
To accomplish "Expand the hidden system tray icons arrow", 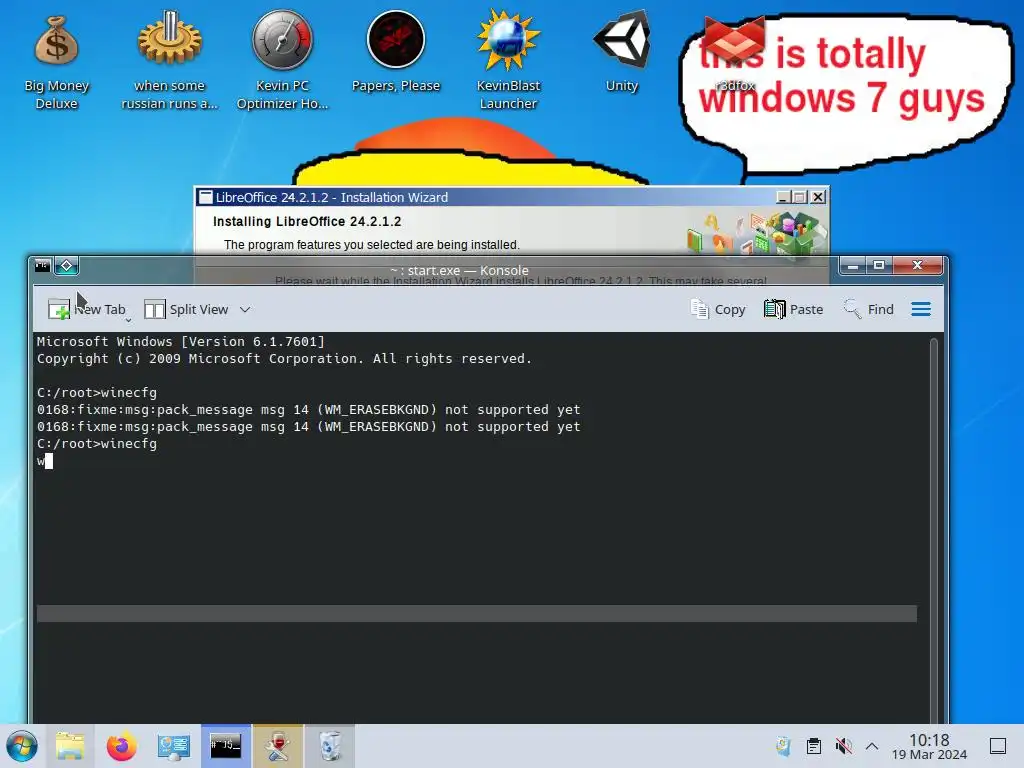I will click(872, 746).
